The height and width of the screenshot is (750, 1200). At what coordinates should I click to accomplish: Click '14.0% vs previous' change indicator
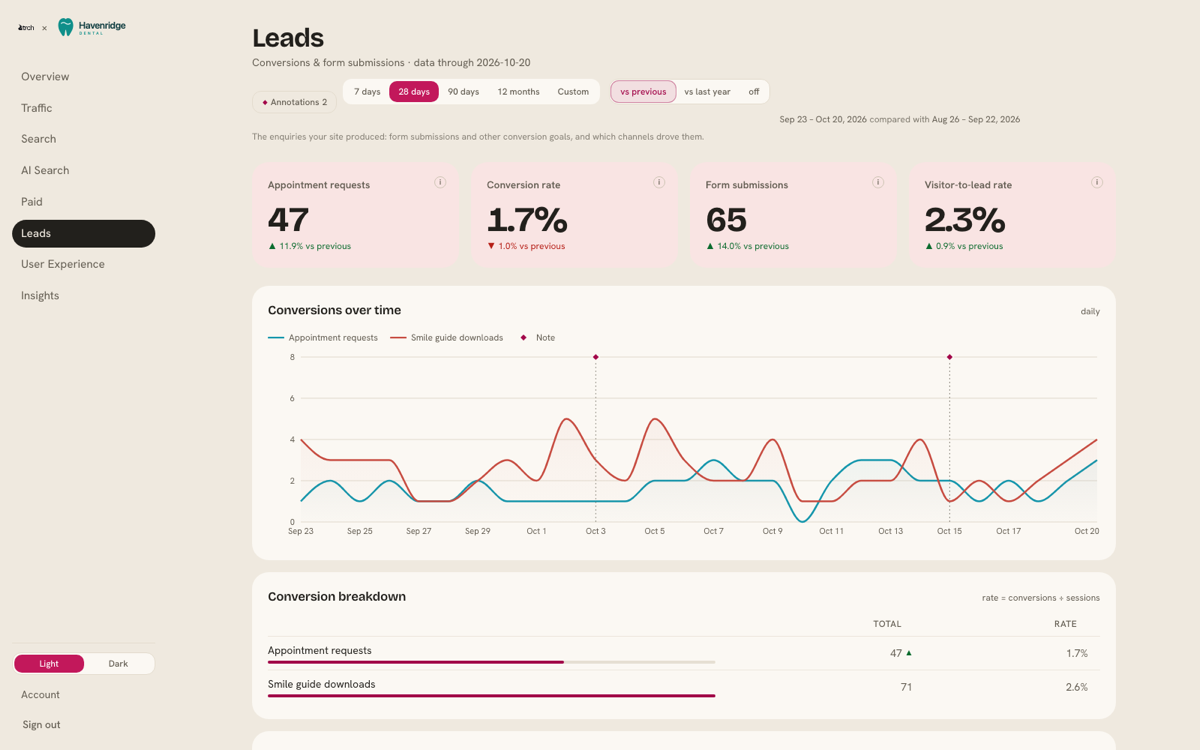pos(747,246)
